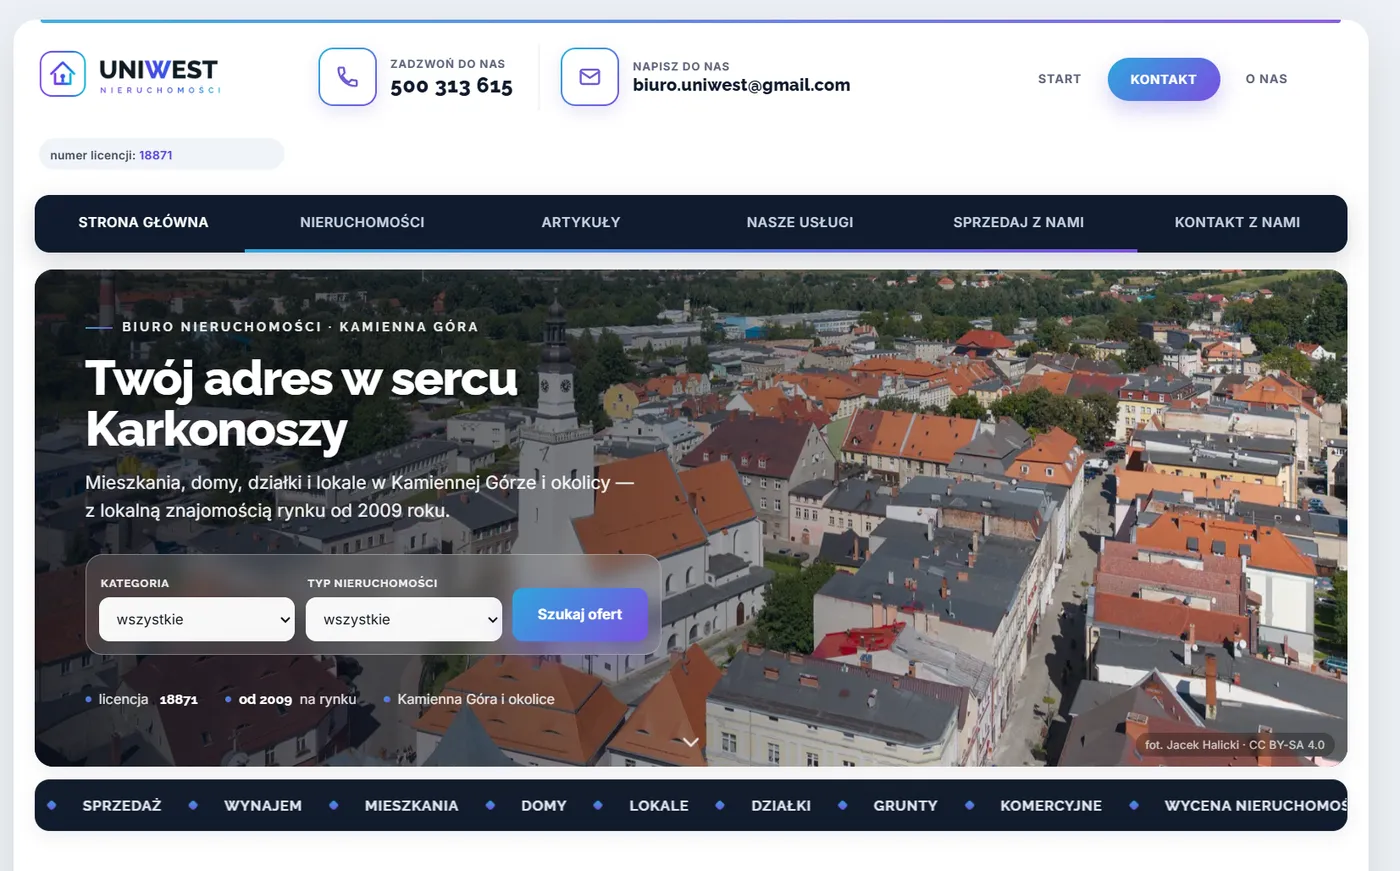Click the od 2009 na rynku text
The height and width of the screenshot is (871, 1400).
[x=297, y=699]
